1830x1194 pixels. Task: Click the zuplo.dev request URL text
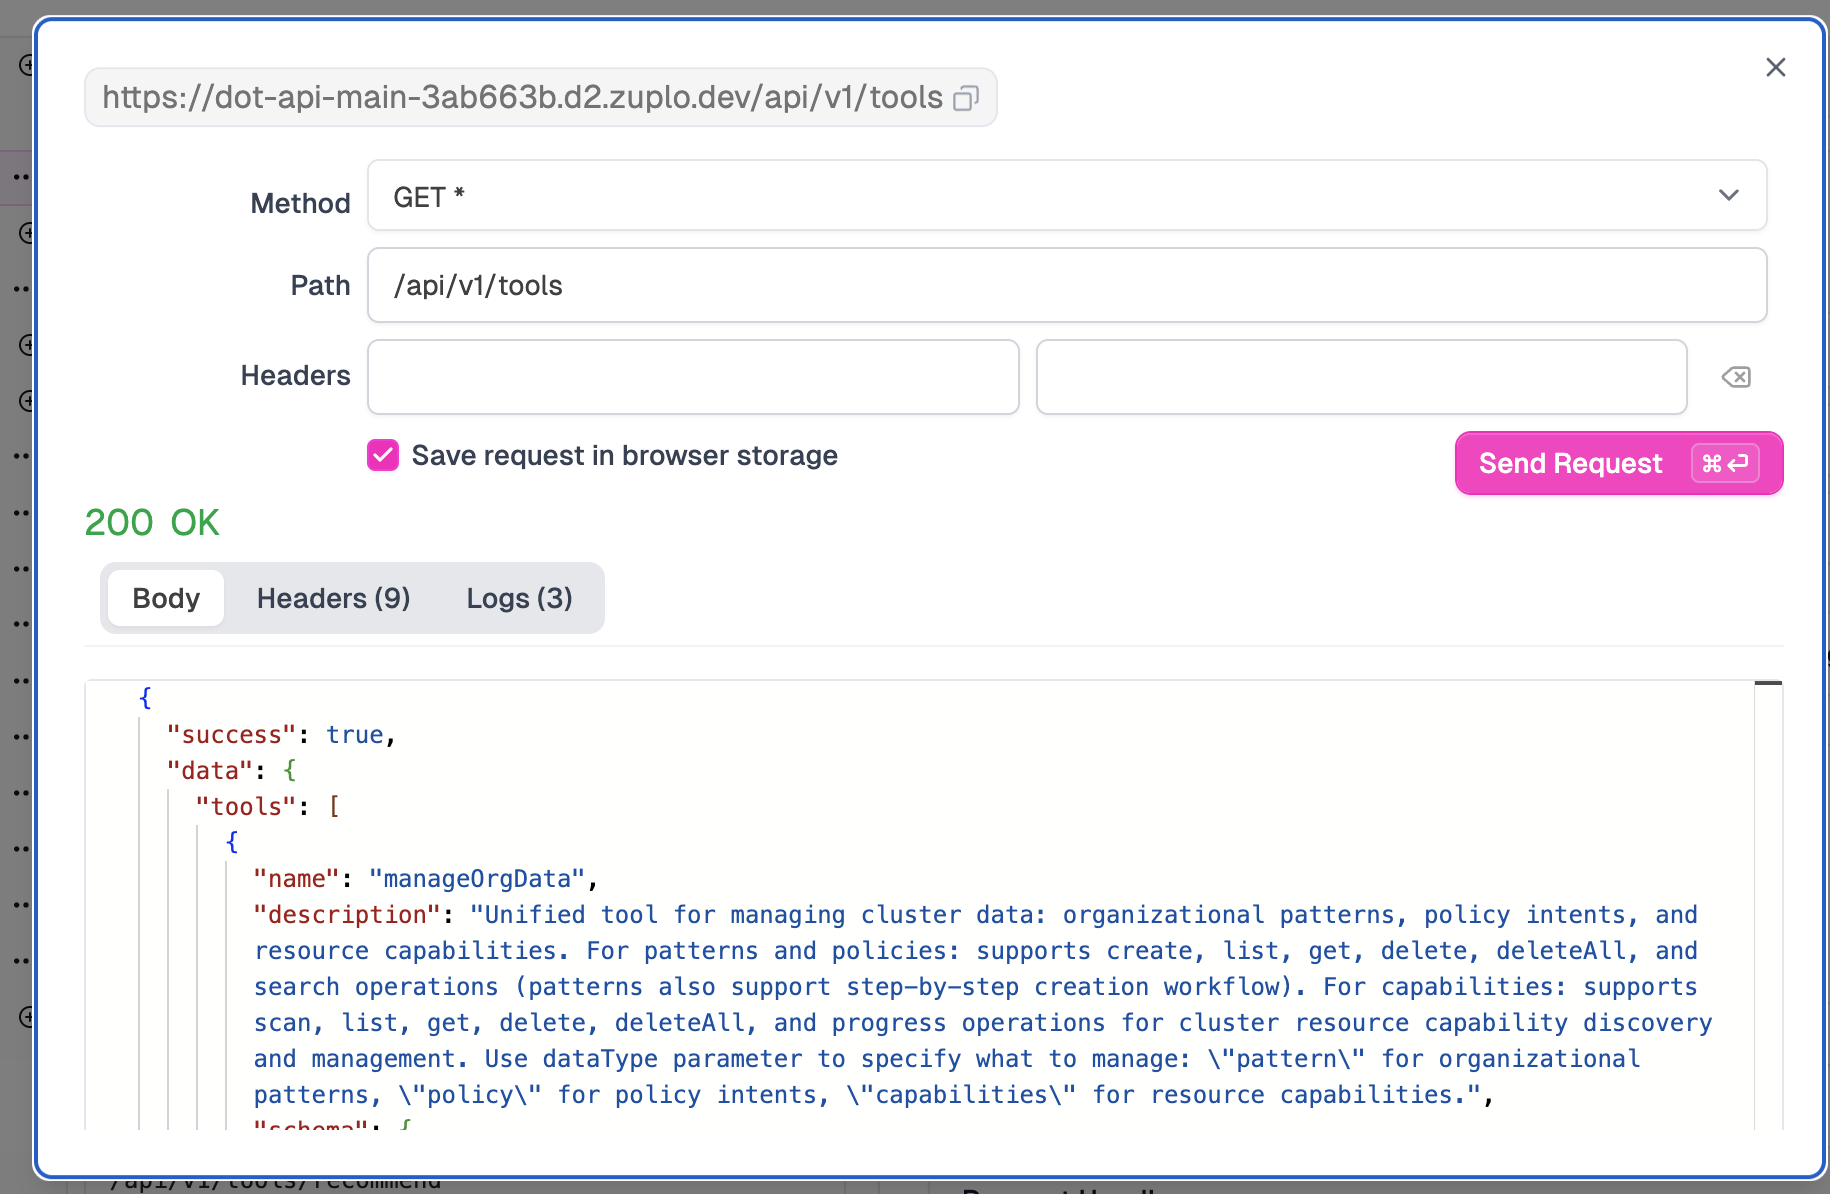(522, 98)
